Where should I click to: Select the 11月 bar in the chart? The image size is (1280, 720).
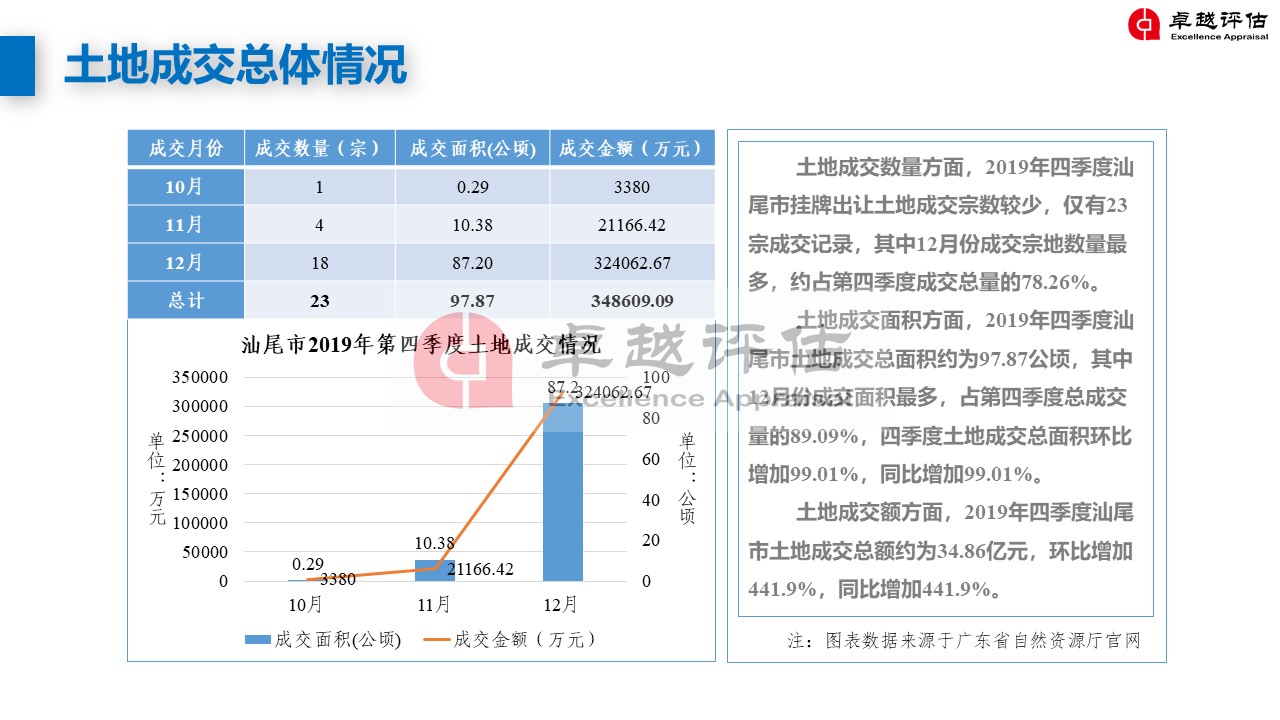[434, 570]
